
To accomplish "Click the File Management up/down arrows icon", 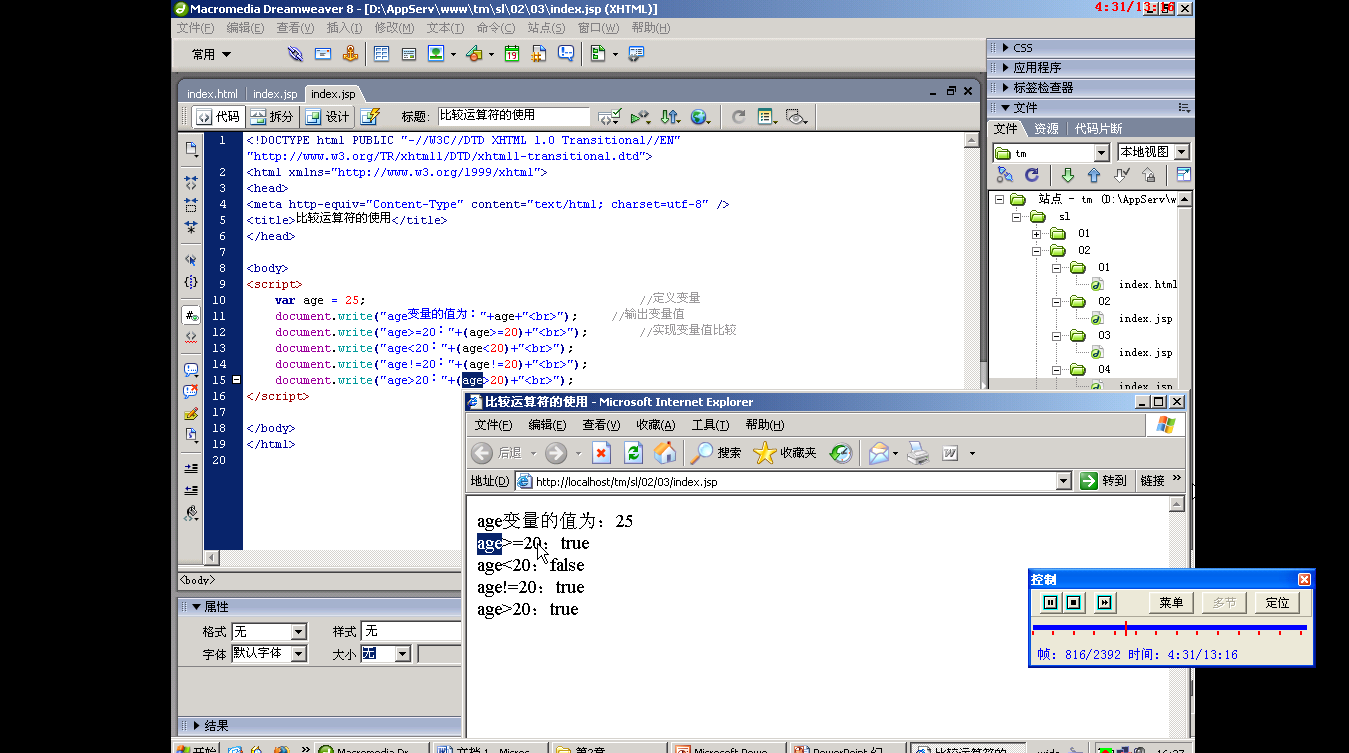I will (x=670, y=117).
